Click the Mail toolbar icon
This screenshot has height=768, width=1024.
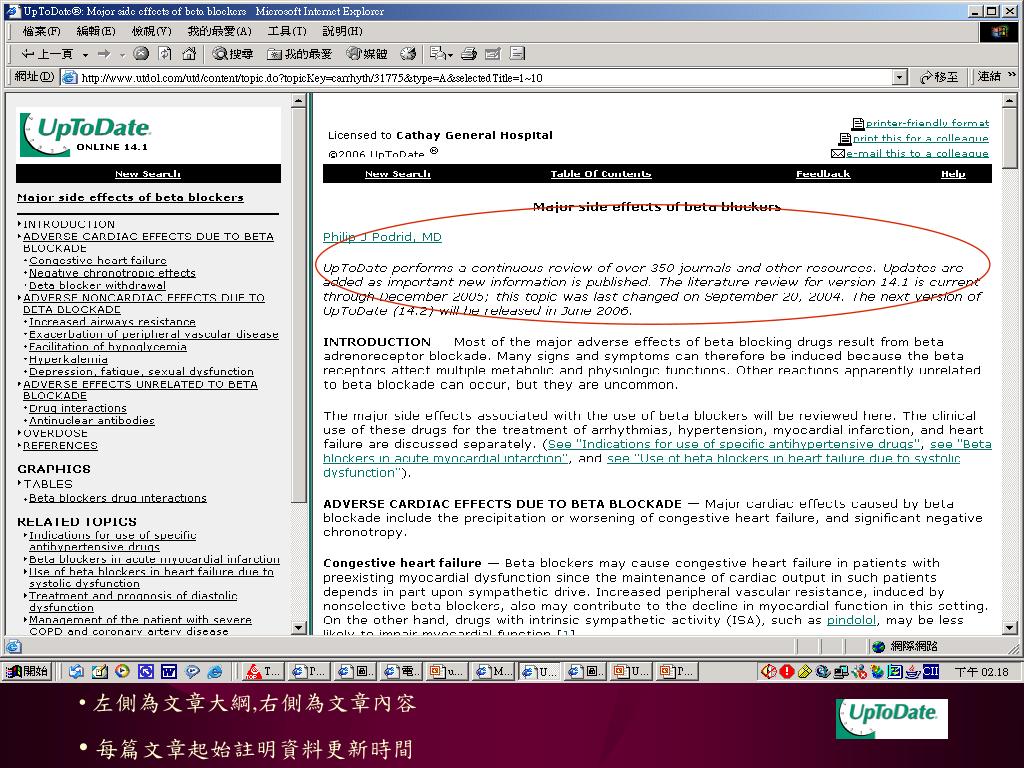click(438, 54)
